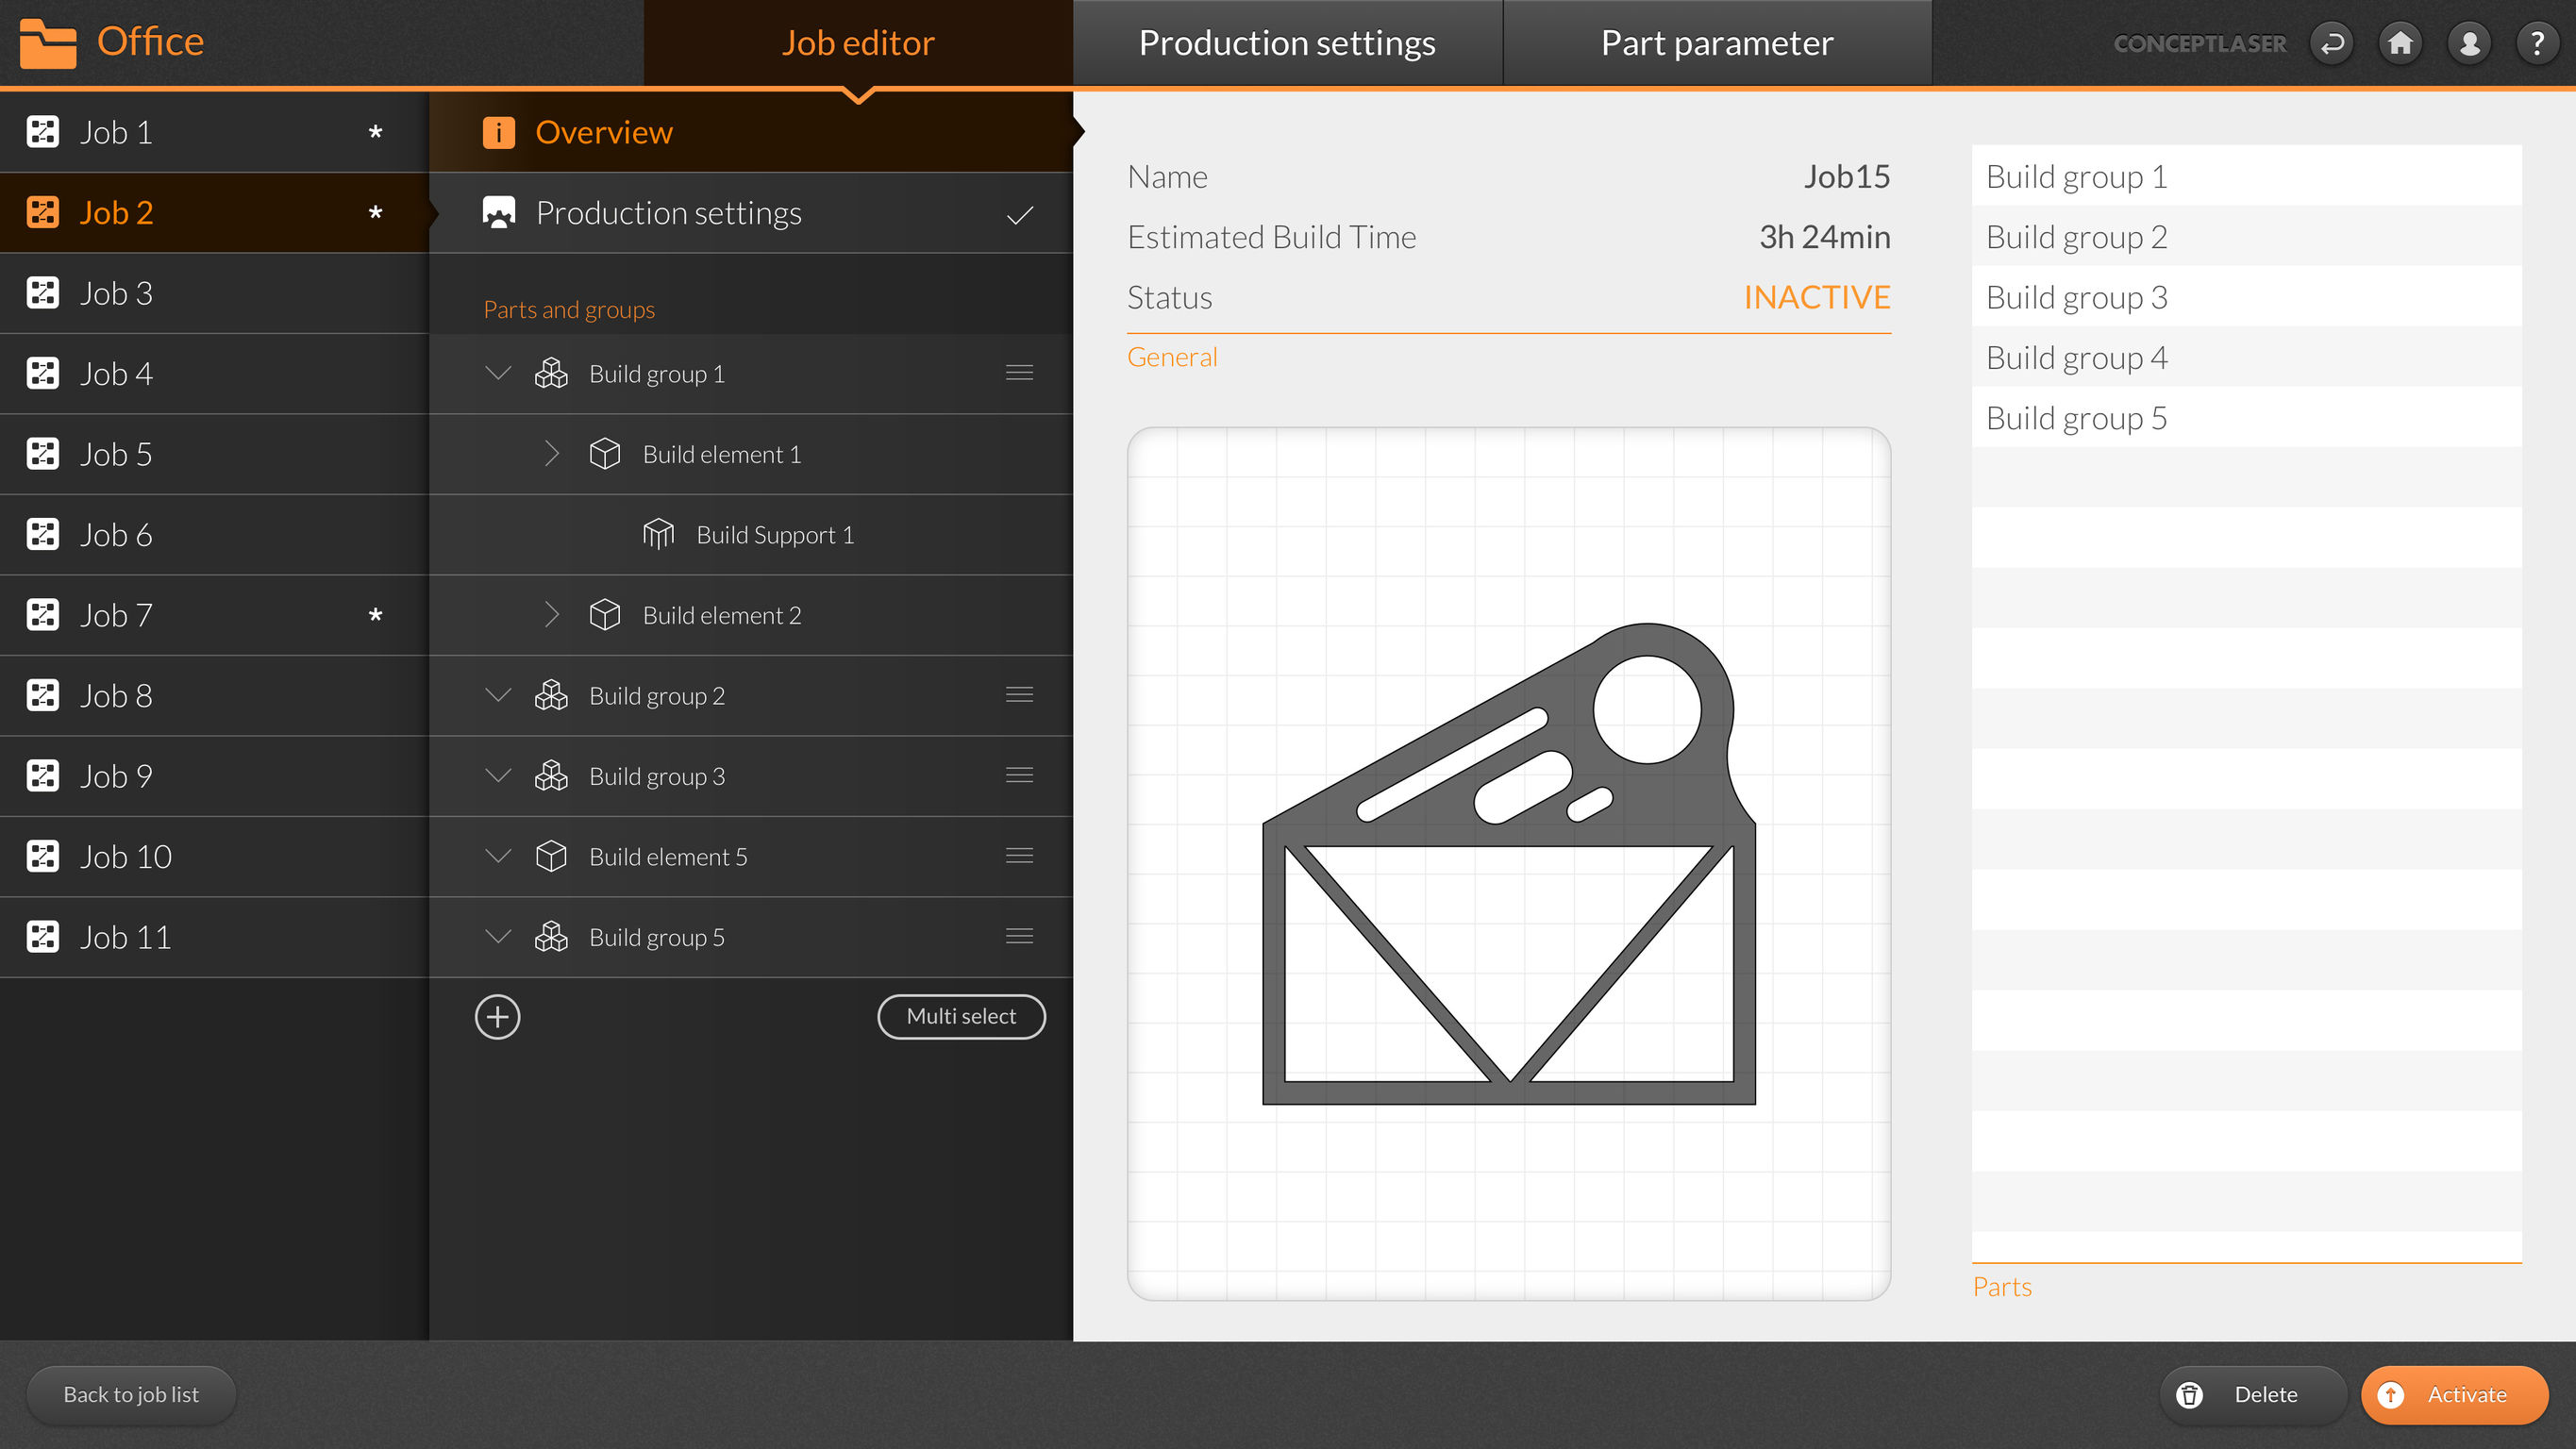The image size is (2576, 1449).
Task: Click the drag handle of Build group 1
Action: tap(1019, 373)
